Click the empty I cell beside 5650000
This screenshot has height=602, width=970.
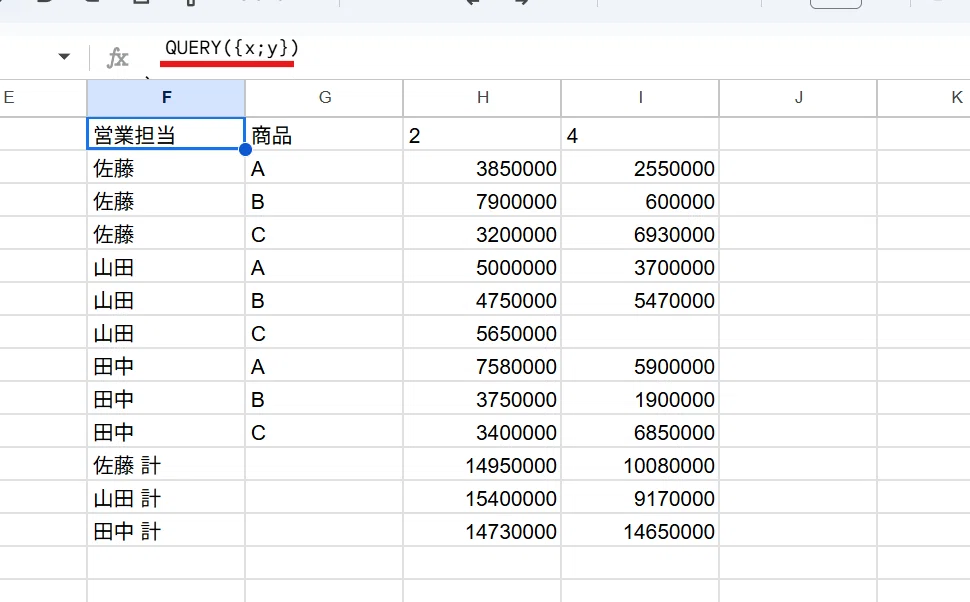click(640, 333)
